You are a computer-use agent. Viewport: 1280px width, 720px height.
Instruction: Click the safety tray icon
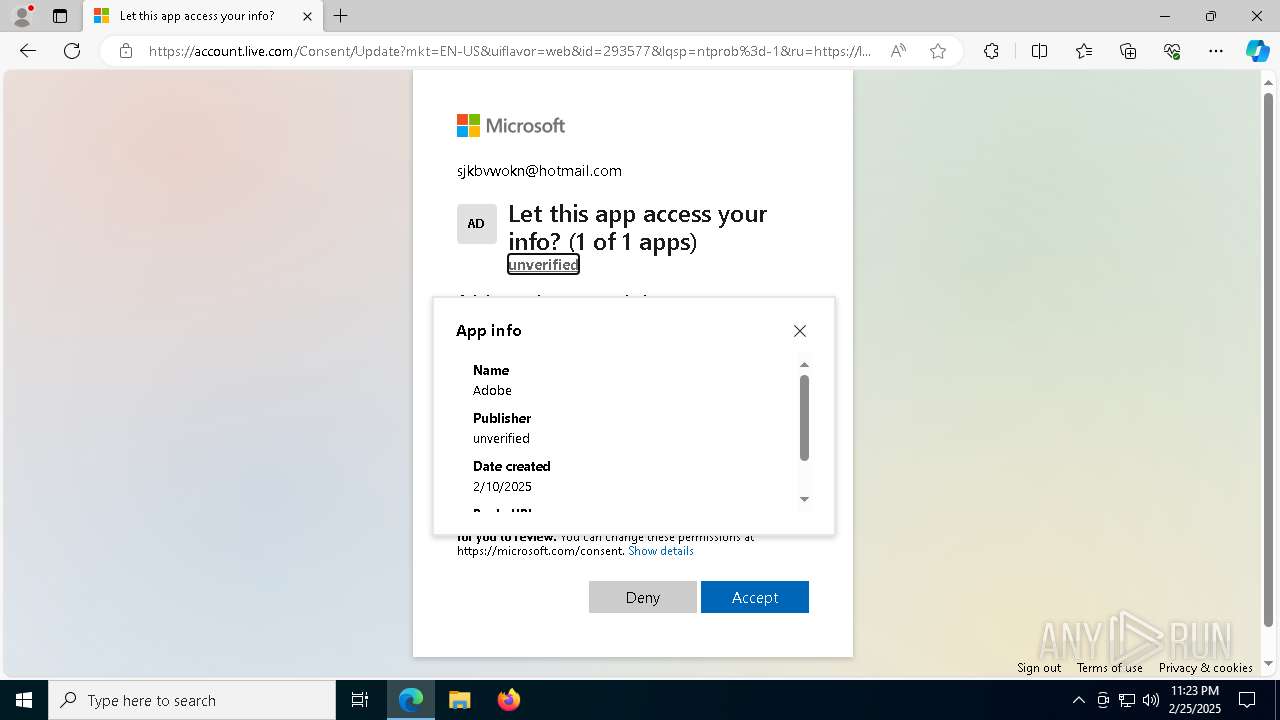pyautogui.click(x=1103, y=700)
